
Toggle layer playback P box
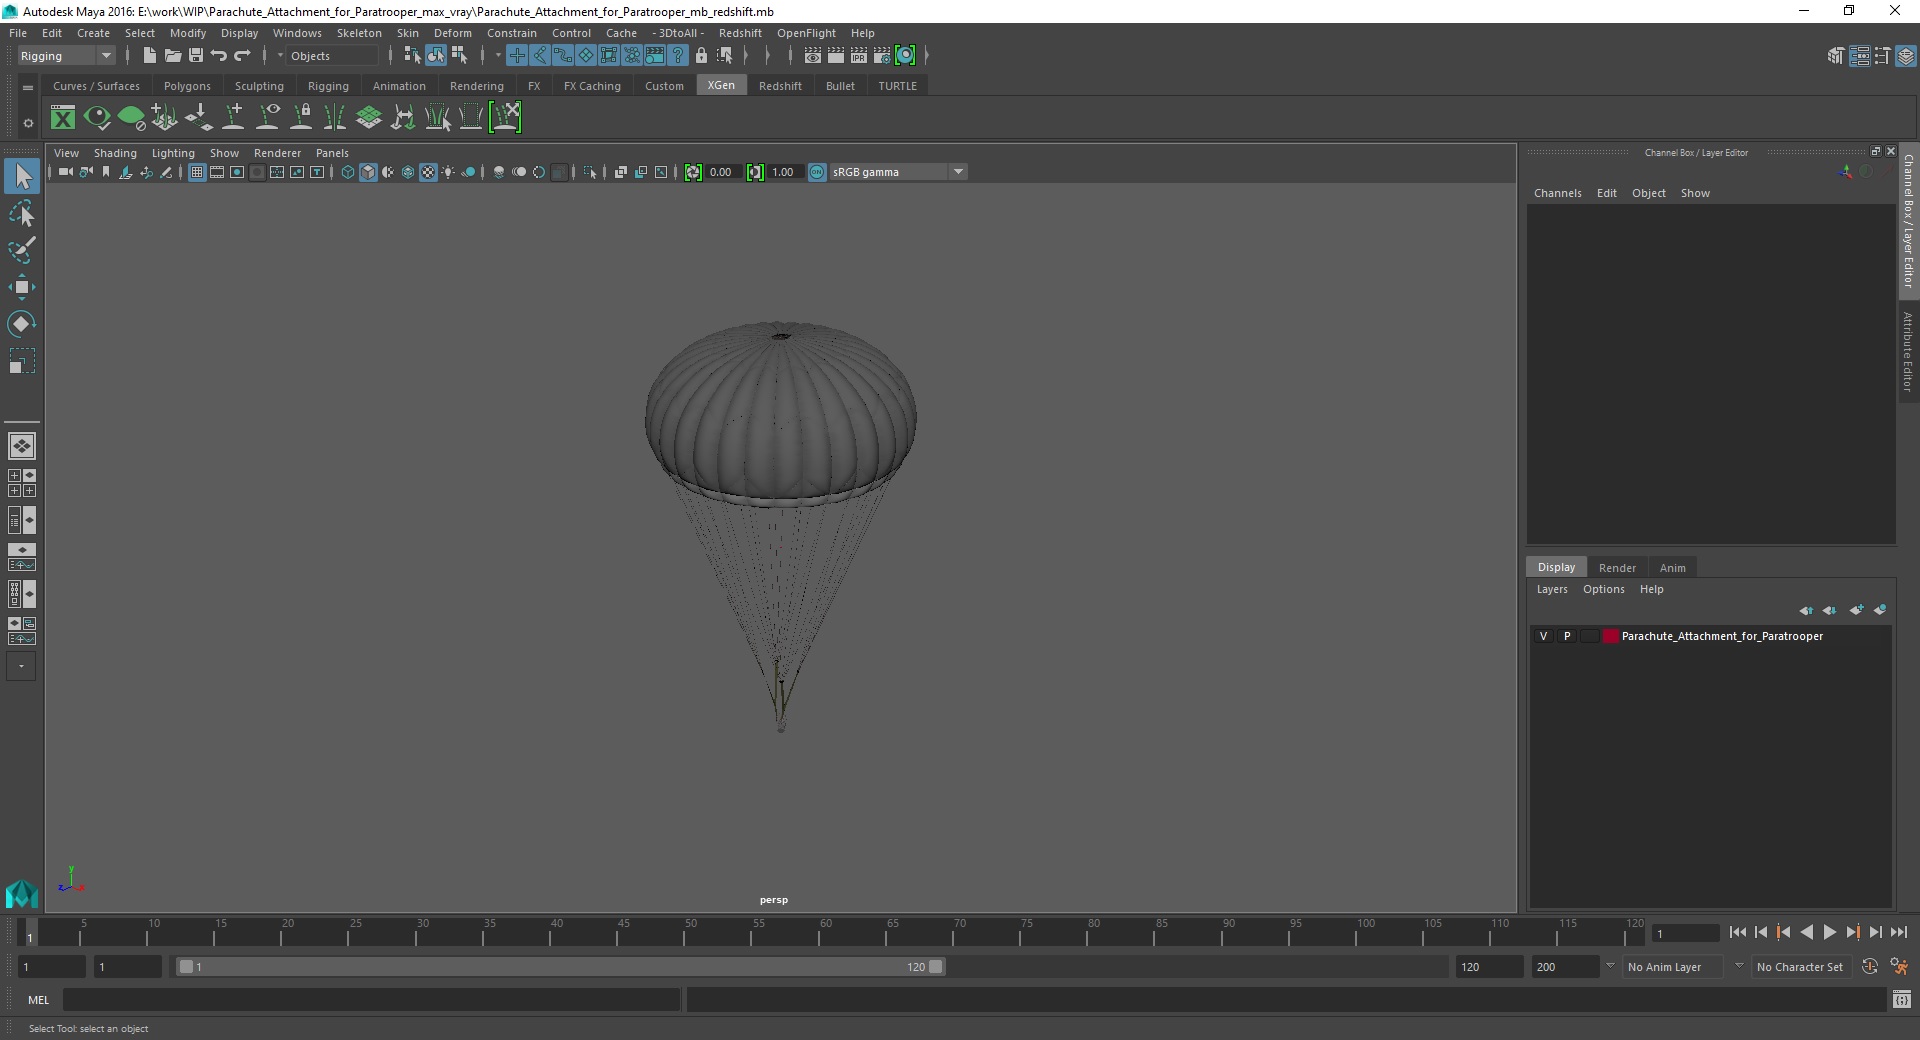[1567, 636]
